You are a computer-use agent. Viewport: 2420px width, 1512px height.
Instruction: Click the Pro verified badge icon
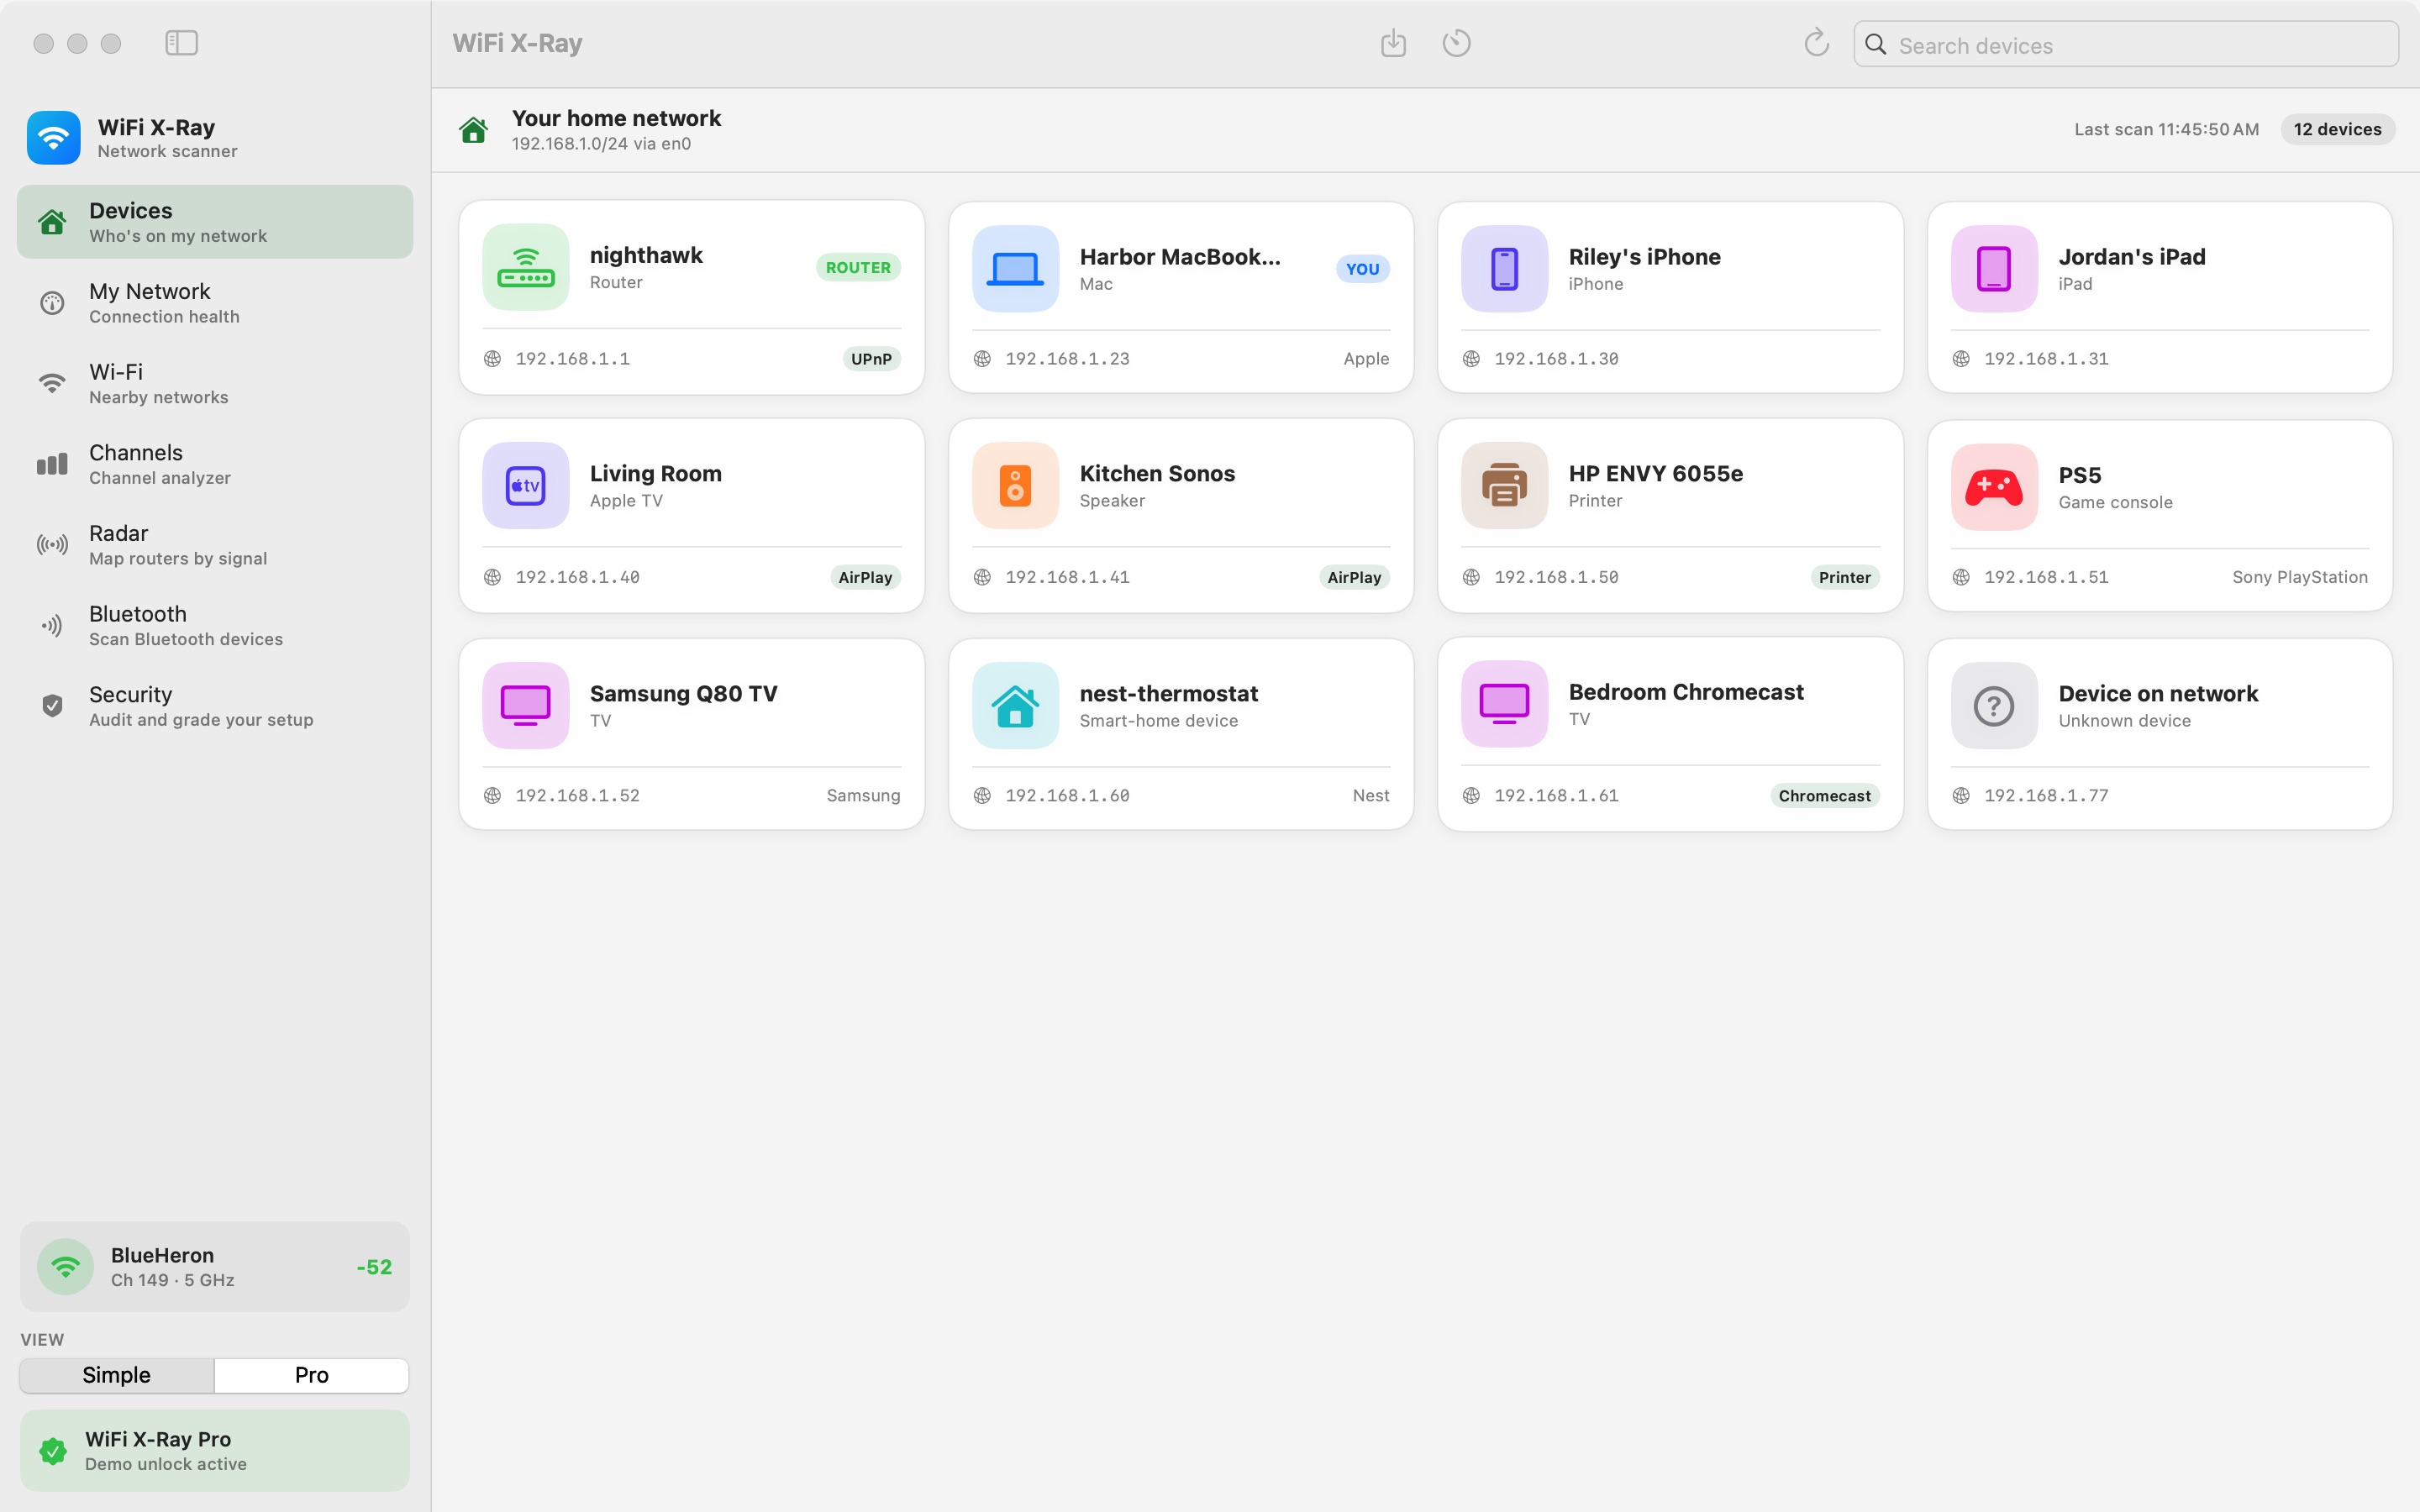(53, 1451)
